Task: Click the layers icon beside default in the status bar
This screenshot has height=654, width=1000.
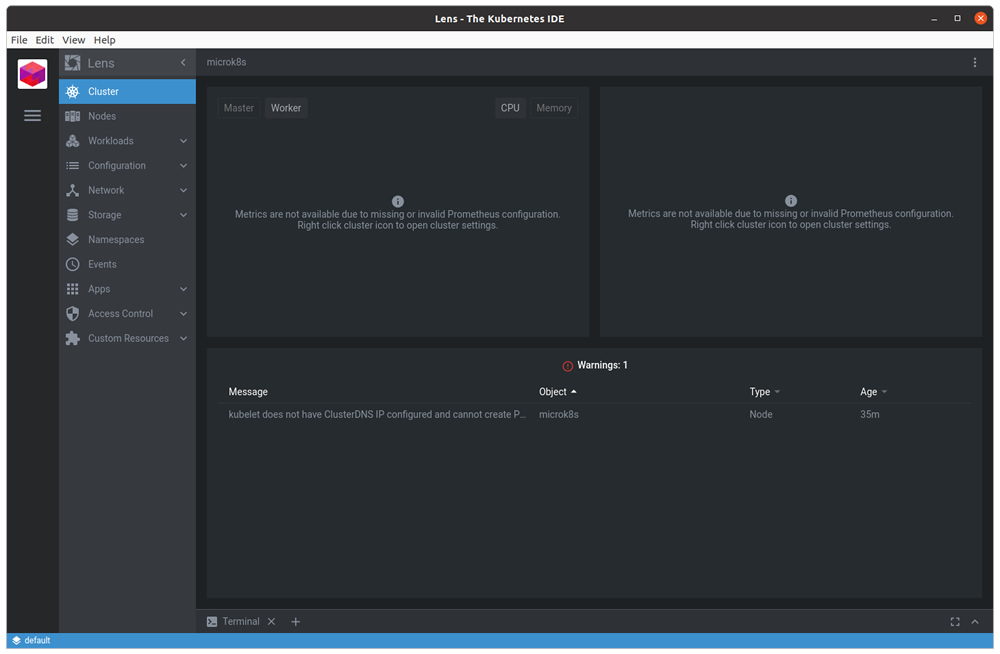Action: [x=17, y=641]
